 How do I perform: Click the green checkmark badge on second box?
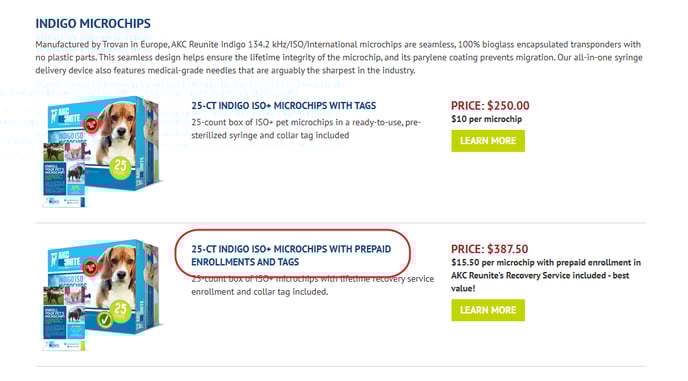(104, 320)
